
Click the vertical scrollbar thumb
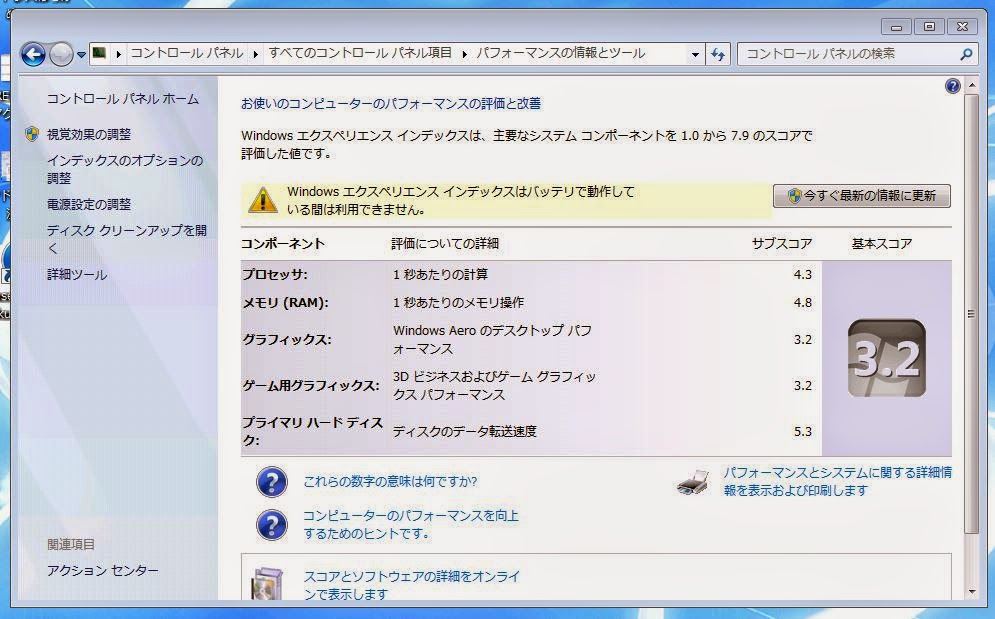[x=971, y=314]
